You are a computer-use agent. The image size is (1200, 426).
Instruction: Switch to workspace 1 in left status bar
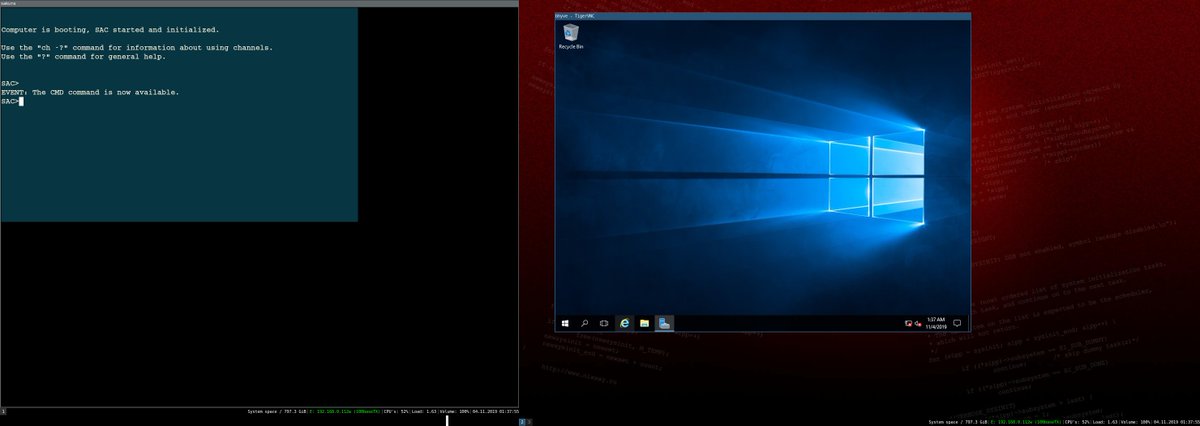[x=3, y=410]
